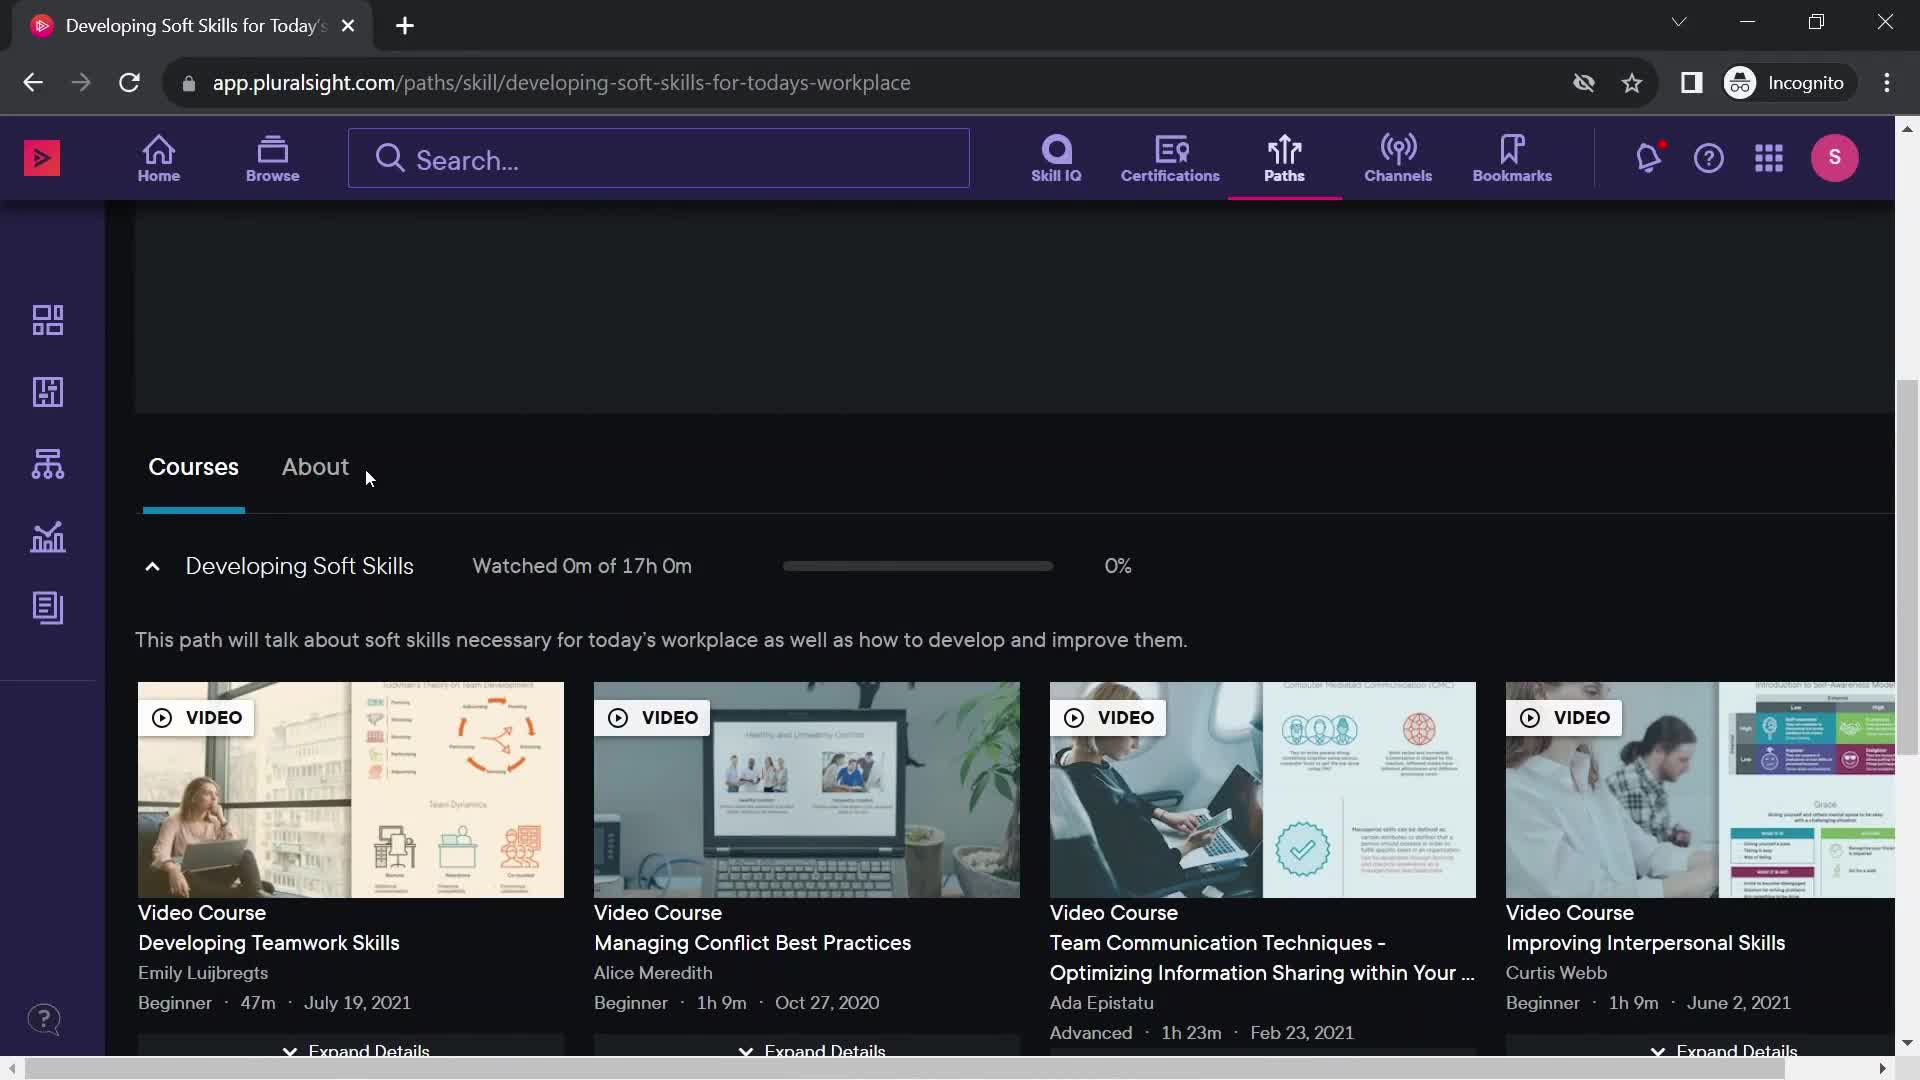Close the current browser tab
The height and width of the screenshot is (1080, 1920).
(348, 26)
